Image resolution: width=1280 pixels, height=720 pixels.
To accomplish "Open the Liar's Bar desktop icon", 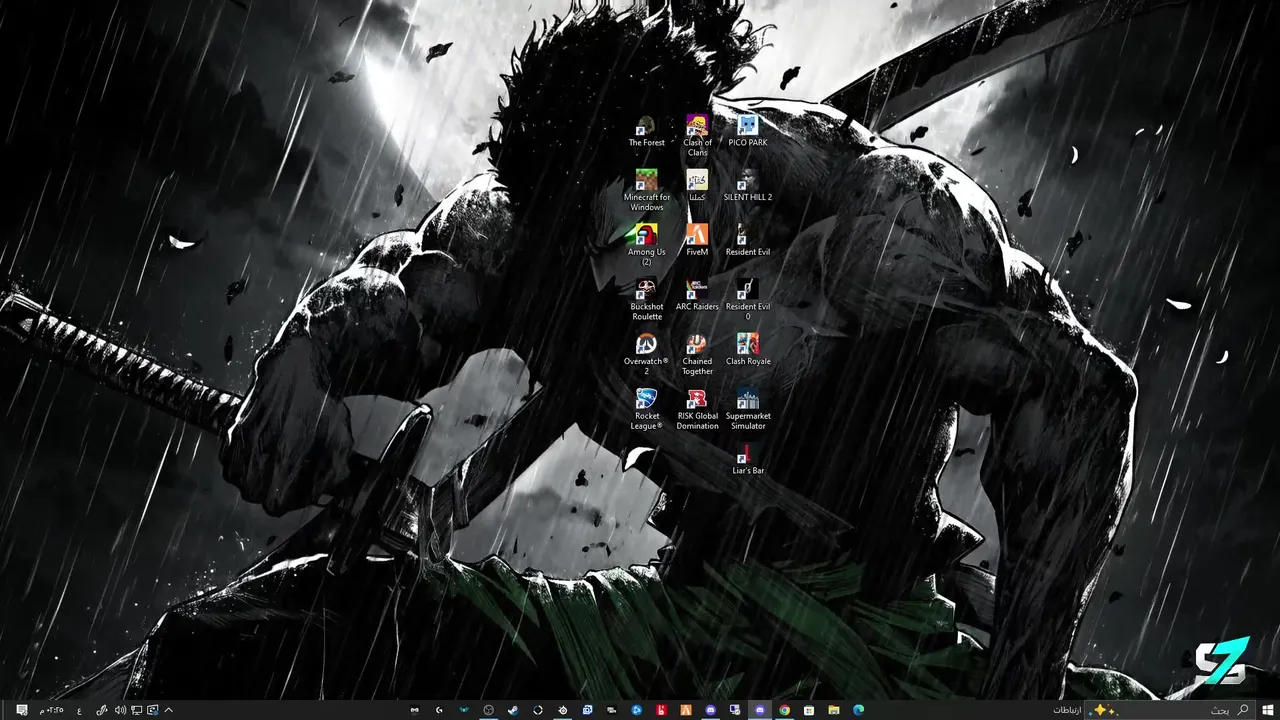I will 748,460.
